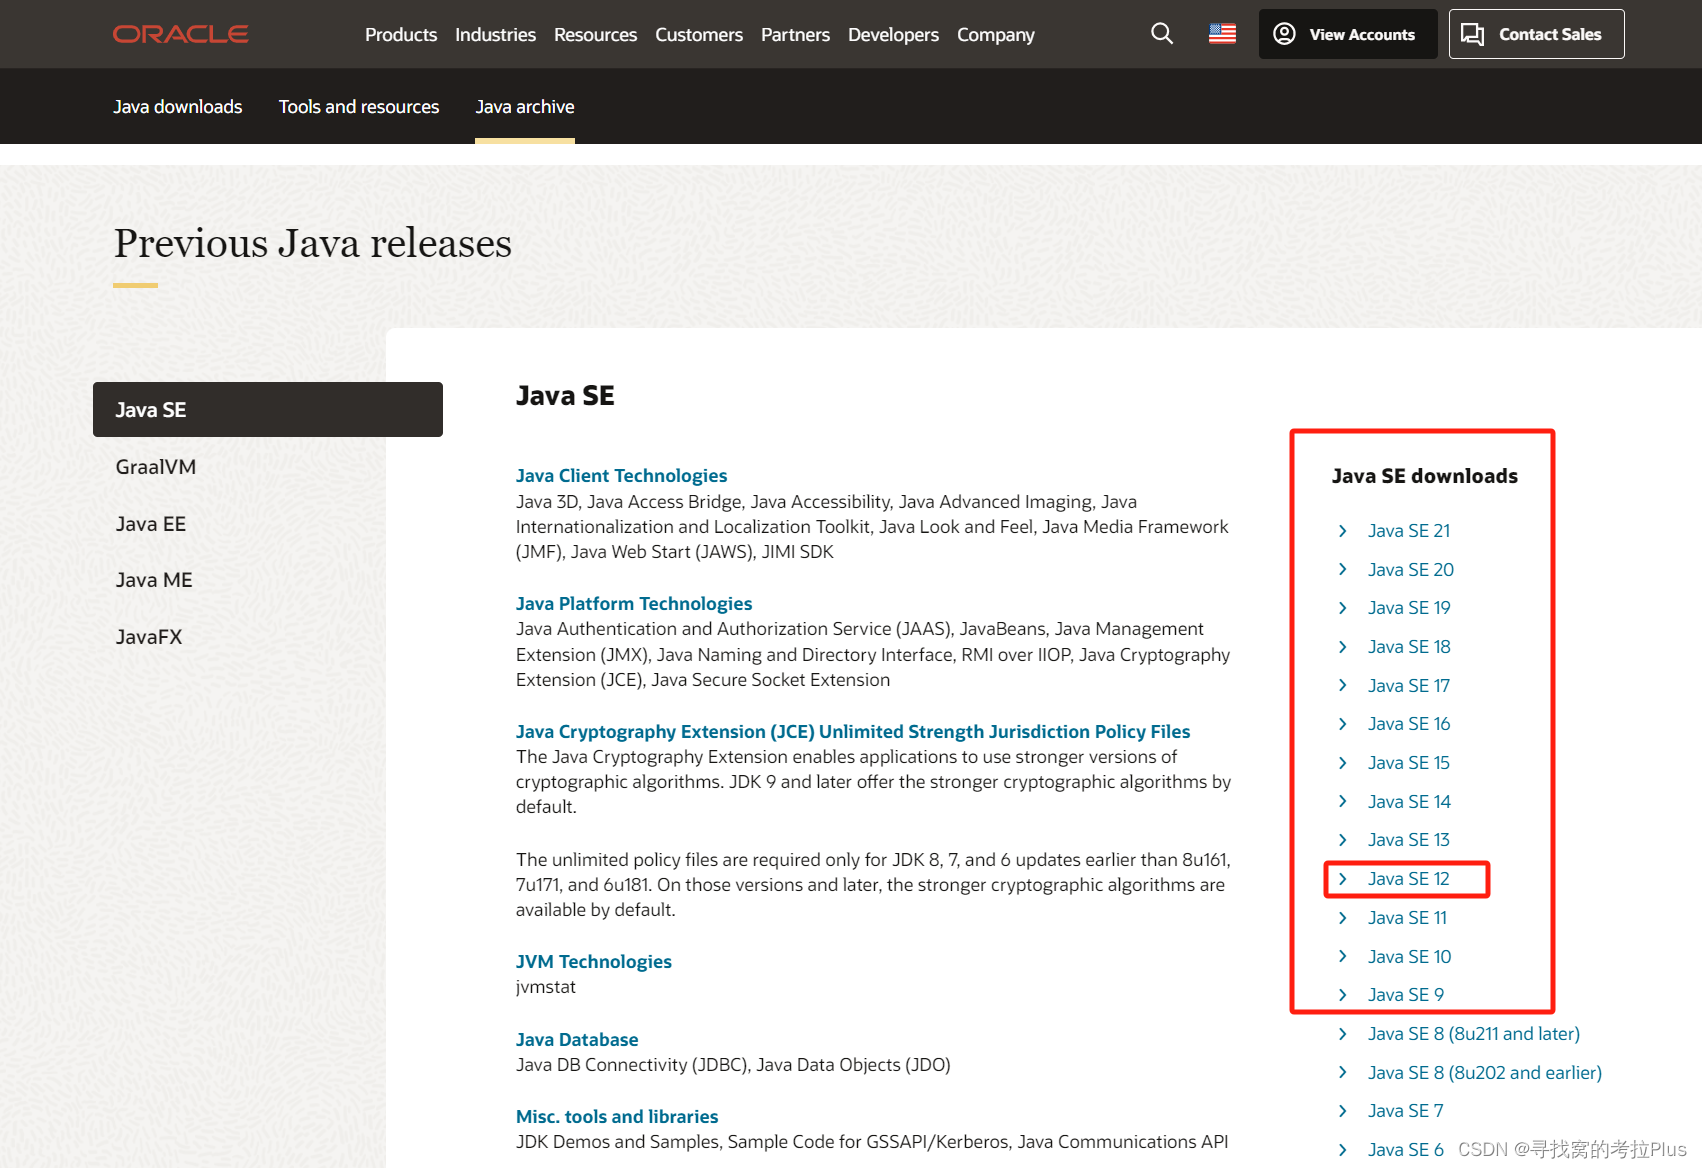Screen dimensions: 1702x1168
Task: Open the Company menu
Action: click(995, 34)
